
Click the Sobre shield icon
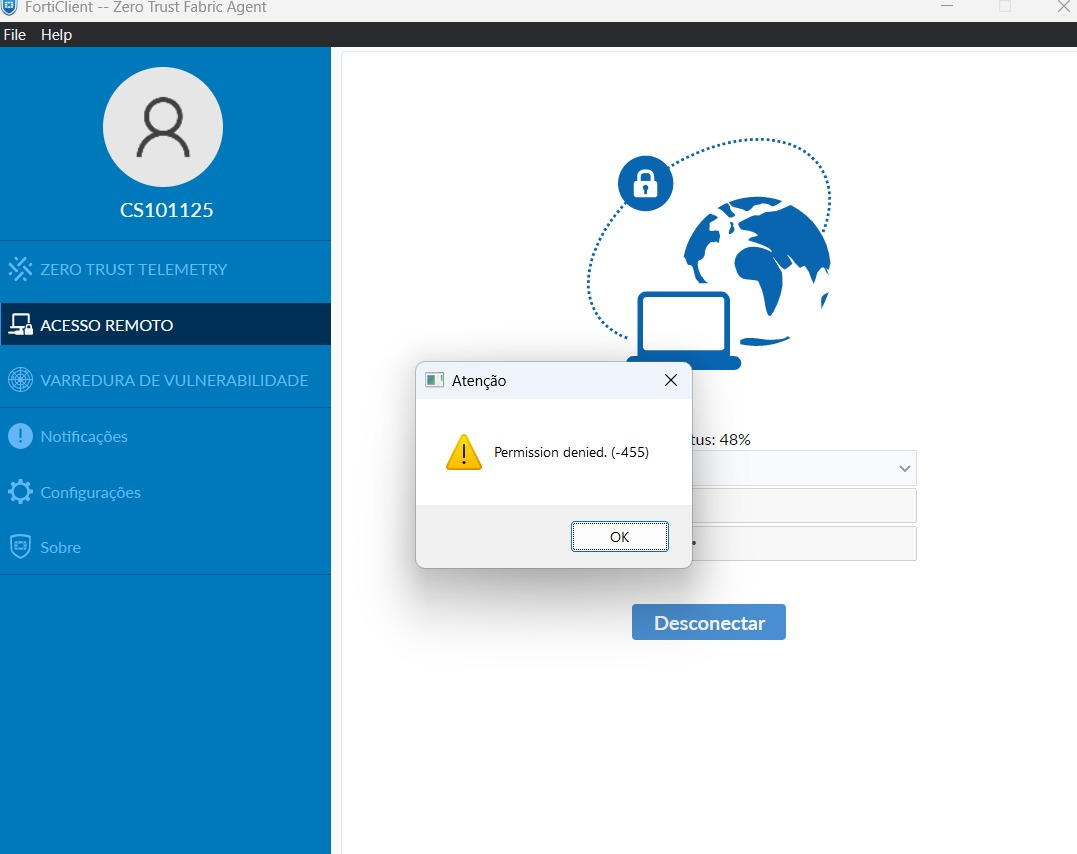[x=20, y=547]
